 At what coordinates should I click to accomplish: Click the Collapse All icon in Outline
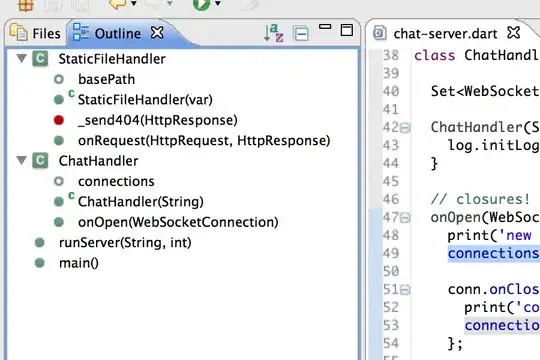click(301, 33)
